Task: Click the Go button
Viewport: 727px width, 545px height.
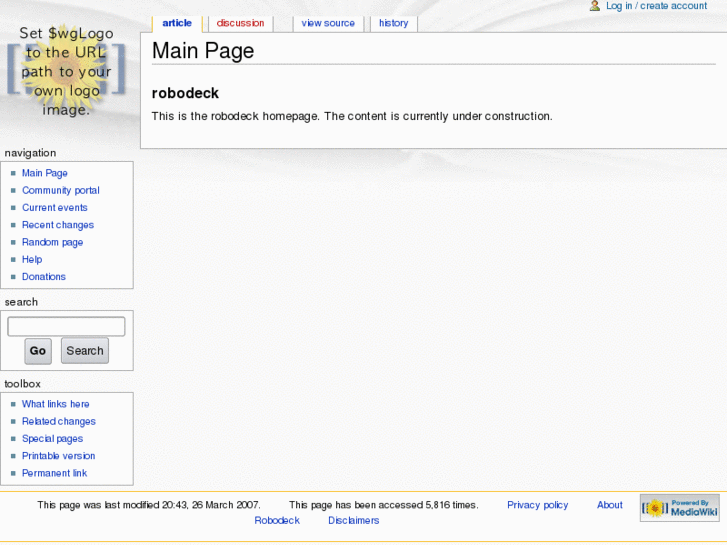Action: pos(38,351)
